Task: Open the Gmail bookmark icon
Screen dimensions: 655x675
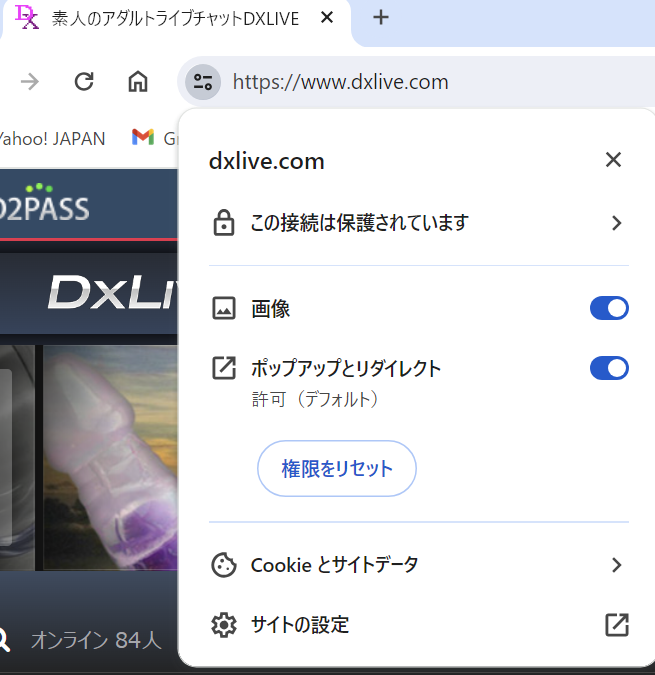Action: [x=143, y=137]
